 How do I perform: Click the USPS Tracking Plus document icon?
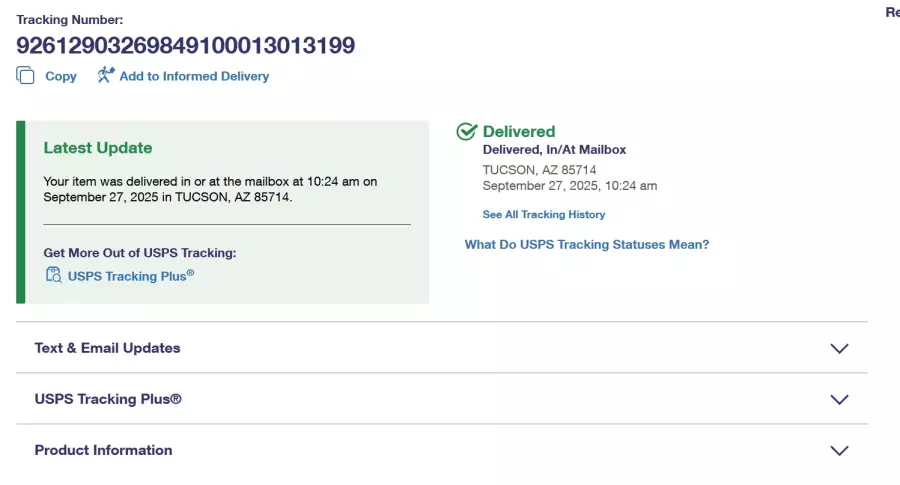54,275
